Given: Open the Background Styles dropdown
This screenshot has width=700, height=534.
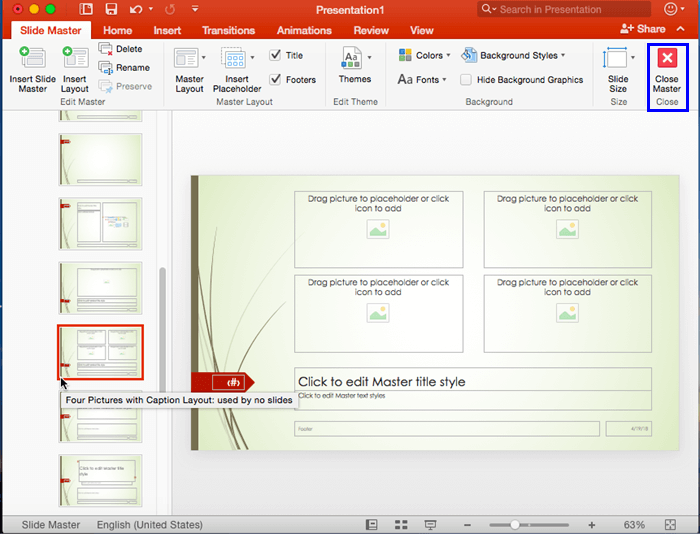Looking at the screenshot, I should tap(513, 56).
